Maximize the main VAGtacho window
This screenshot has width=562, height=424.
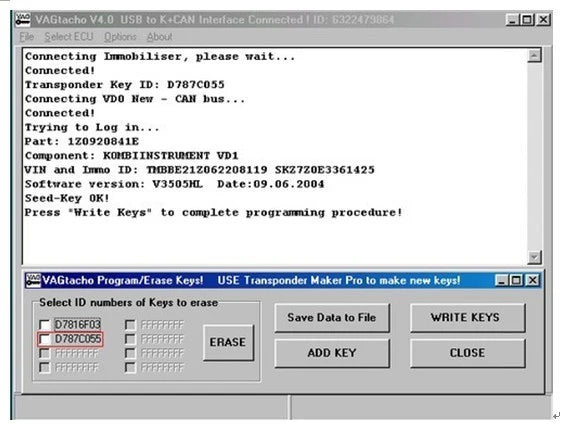pyautogui.click(x=528, y=20)
